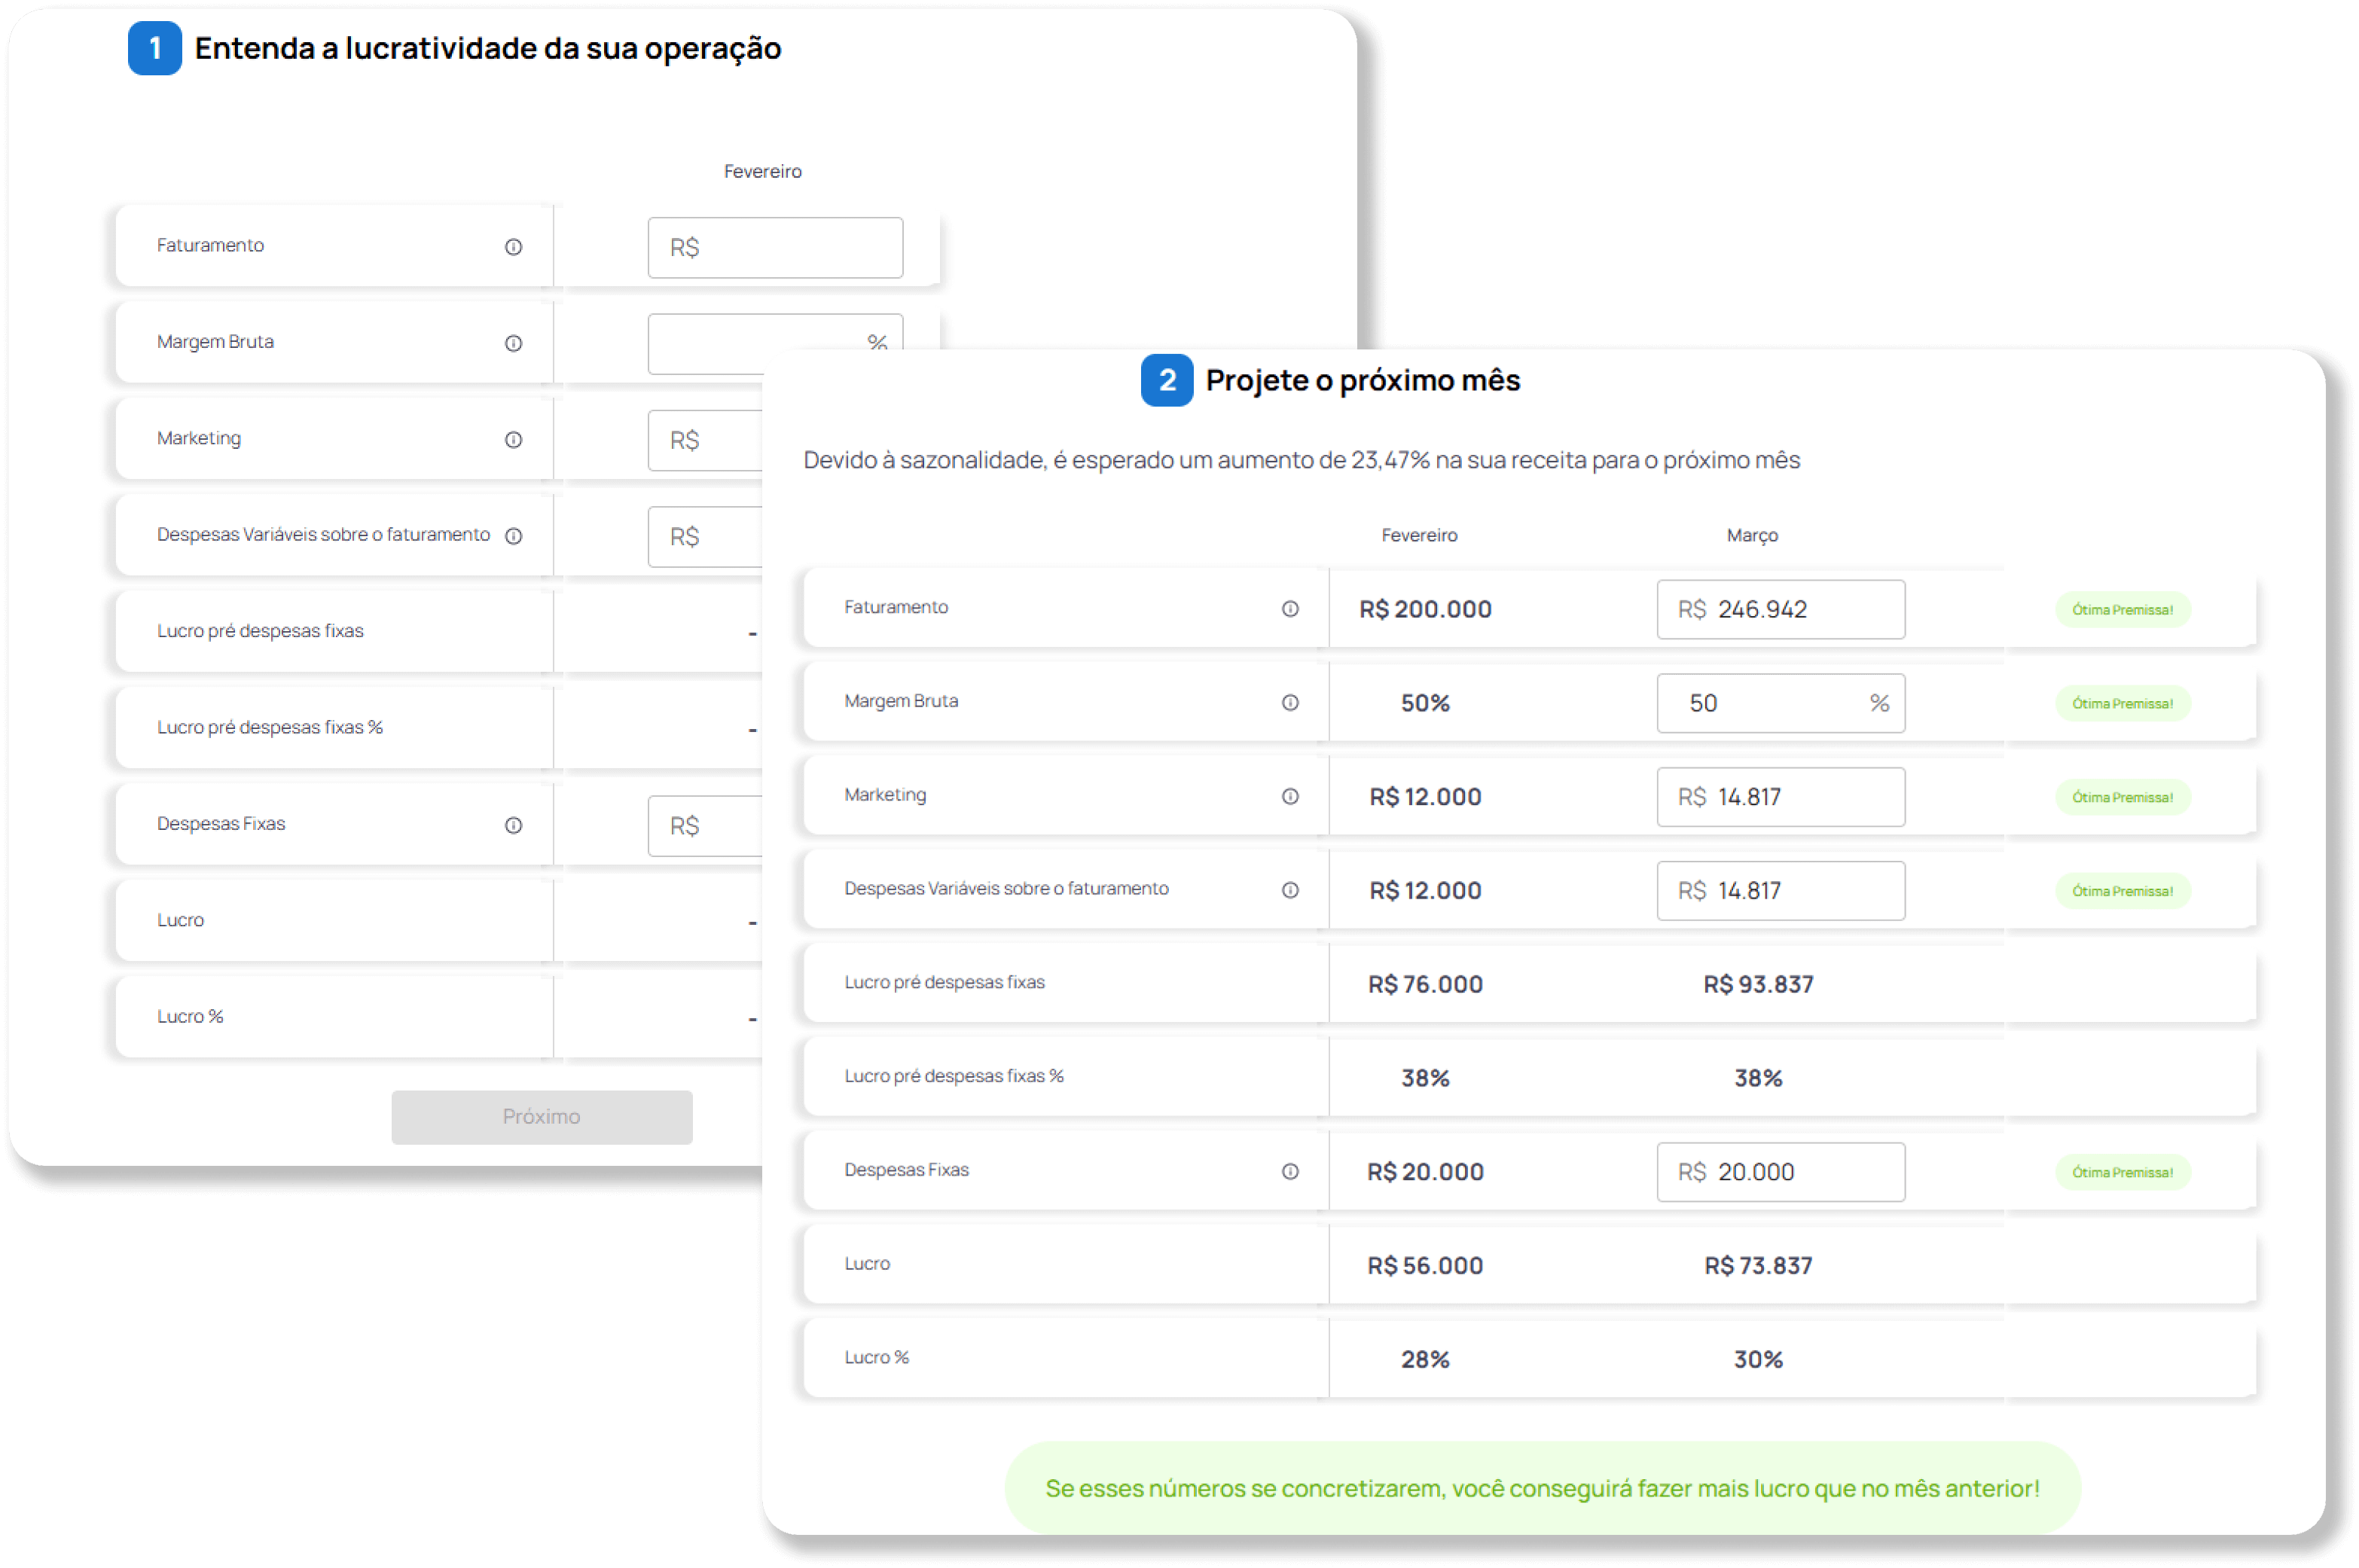Click Ótima Premissa! badge in Faturamento row

tap(2122, 610)
